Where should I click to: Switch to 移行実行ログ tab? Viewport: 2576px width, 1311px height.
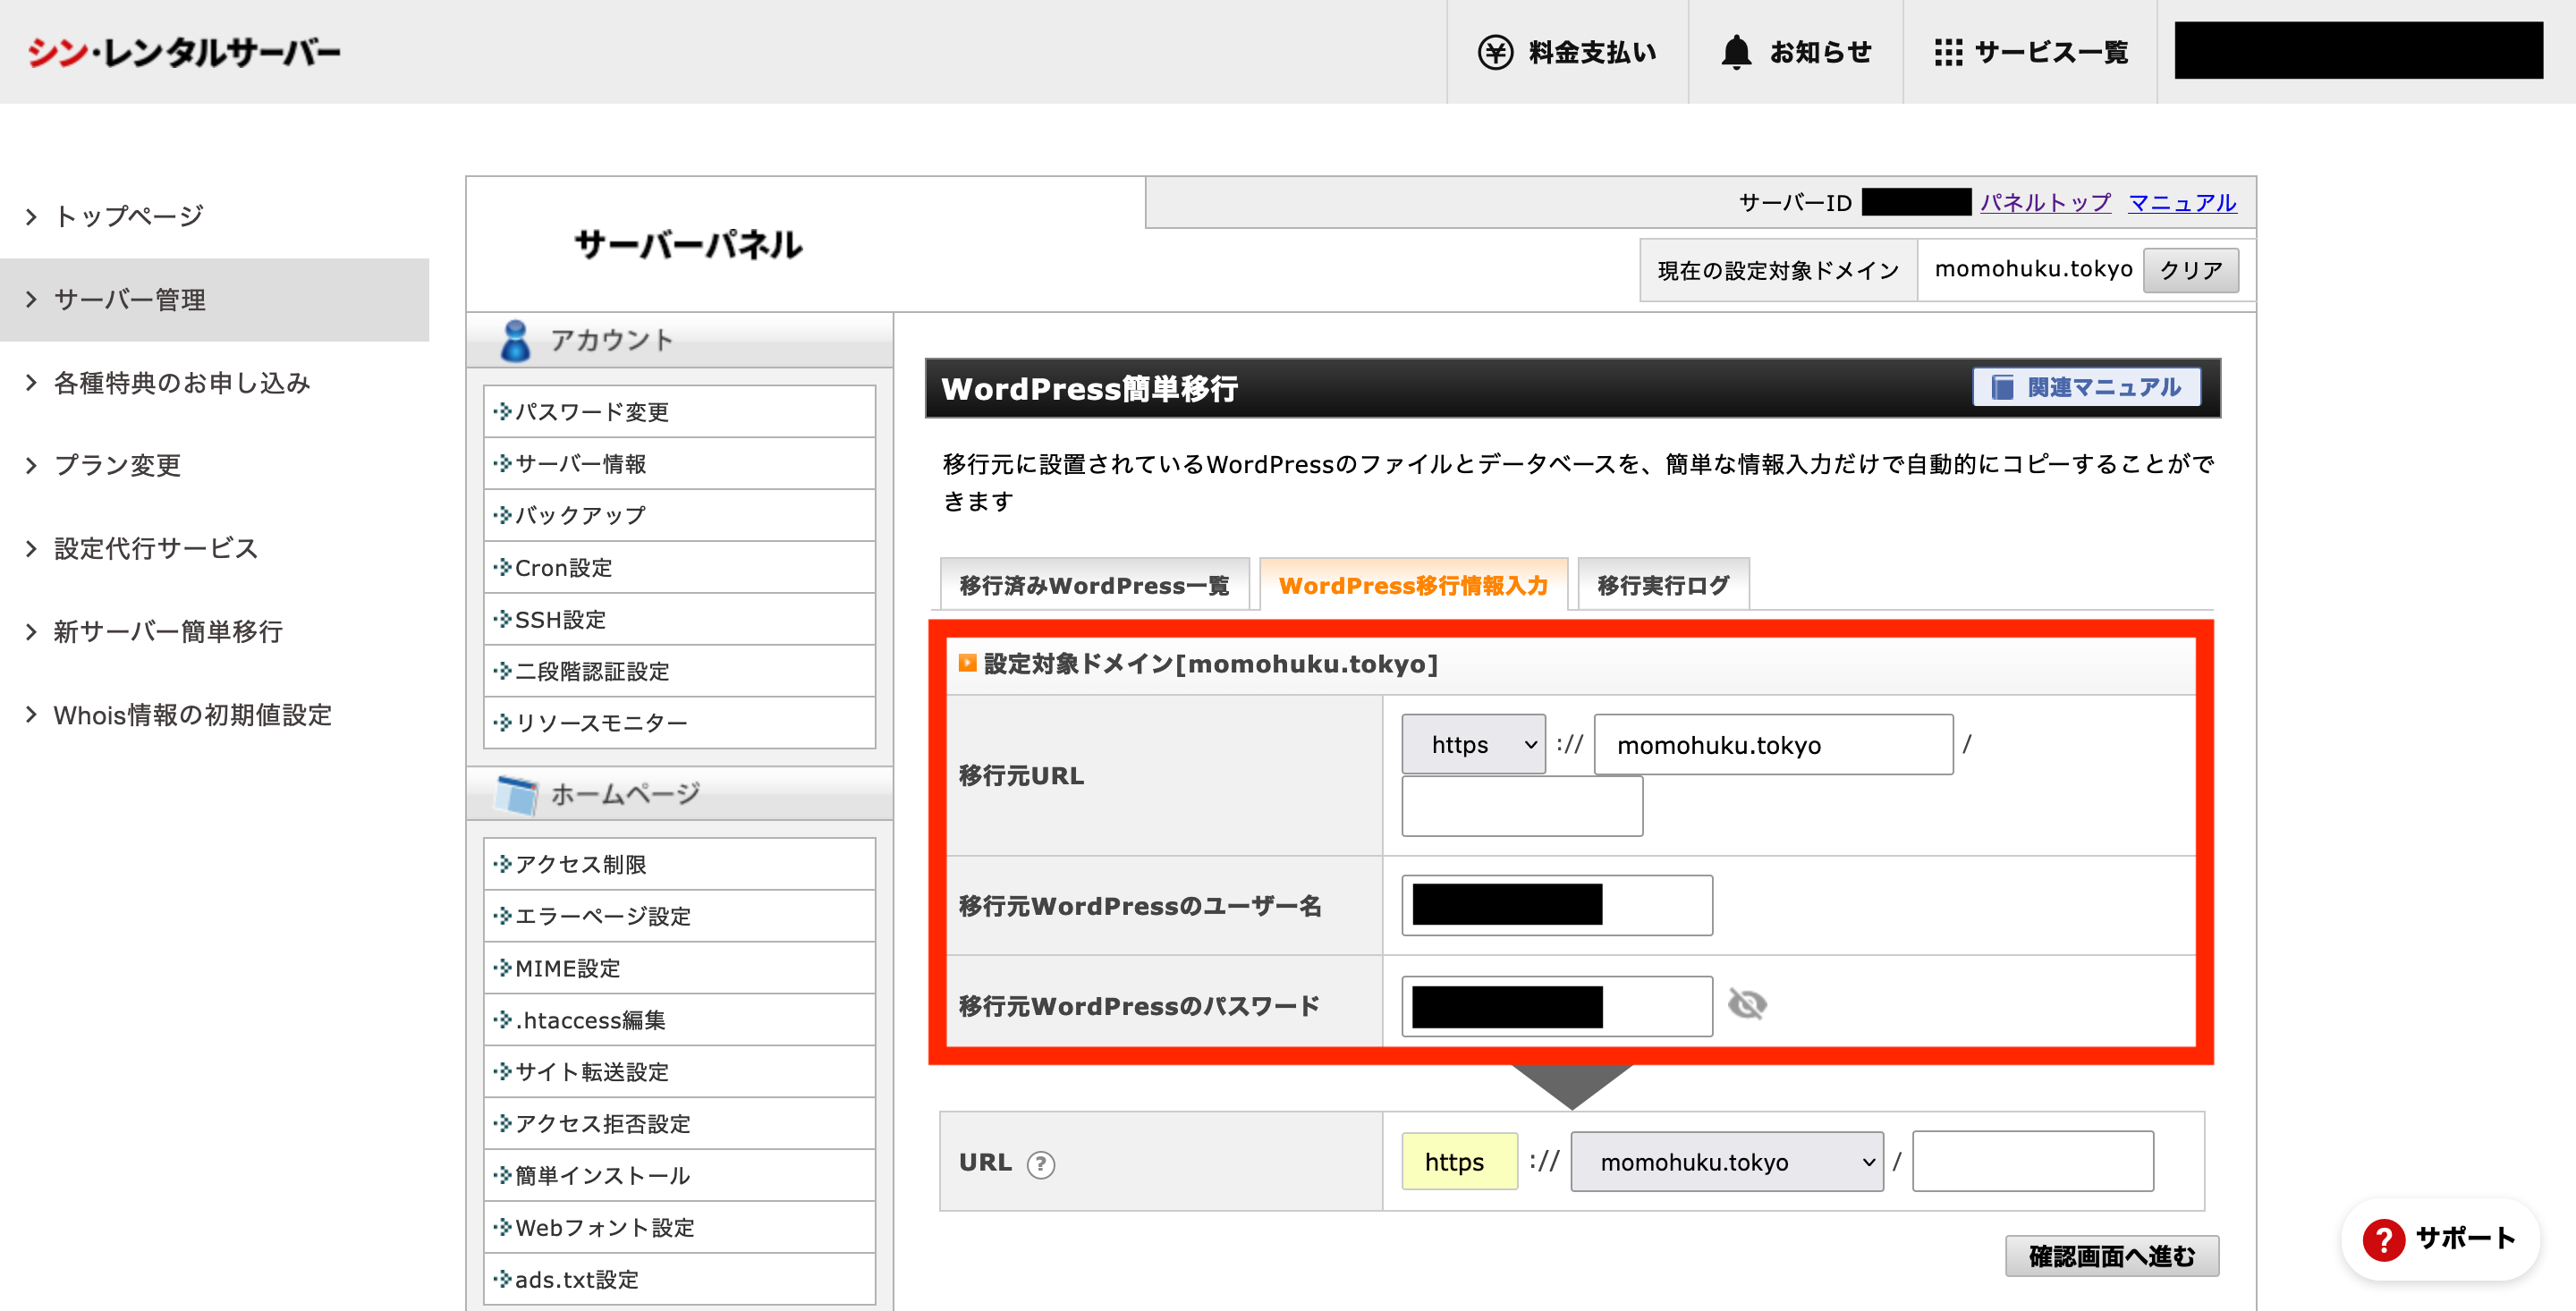click(x=1663, y=584)
